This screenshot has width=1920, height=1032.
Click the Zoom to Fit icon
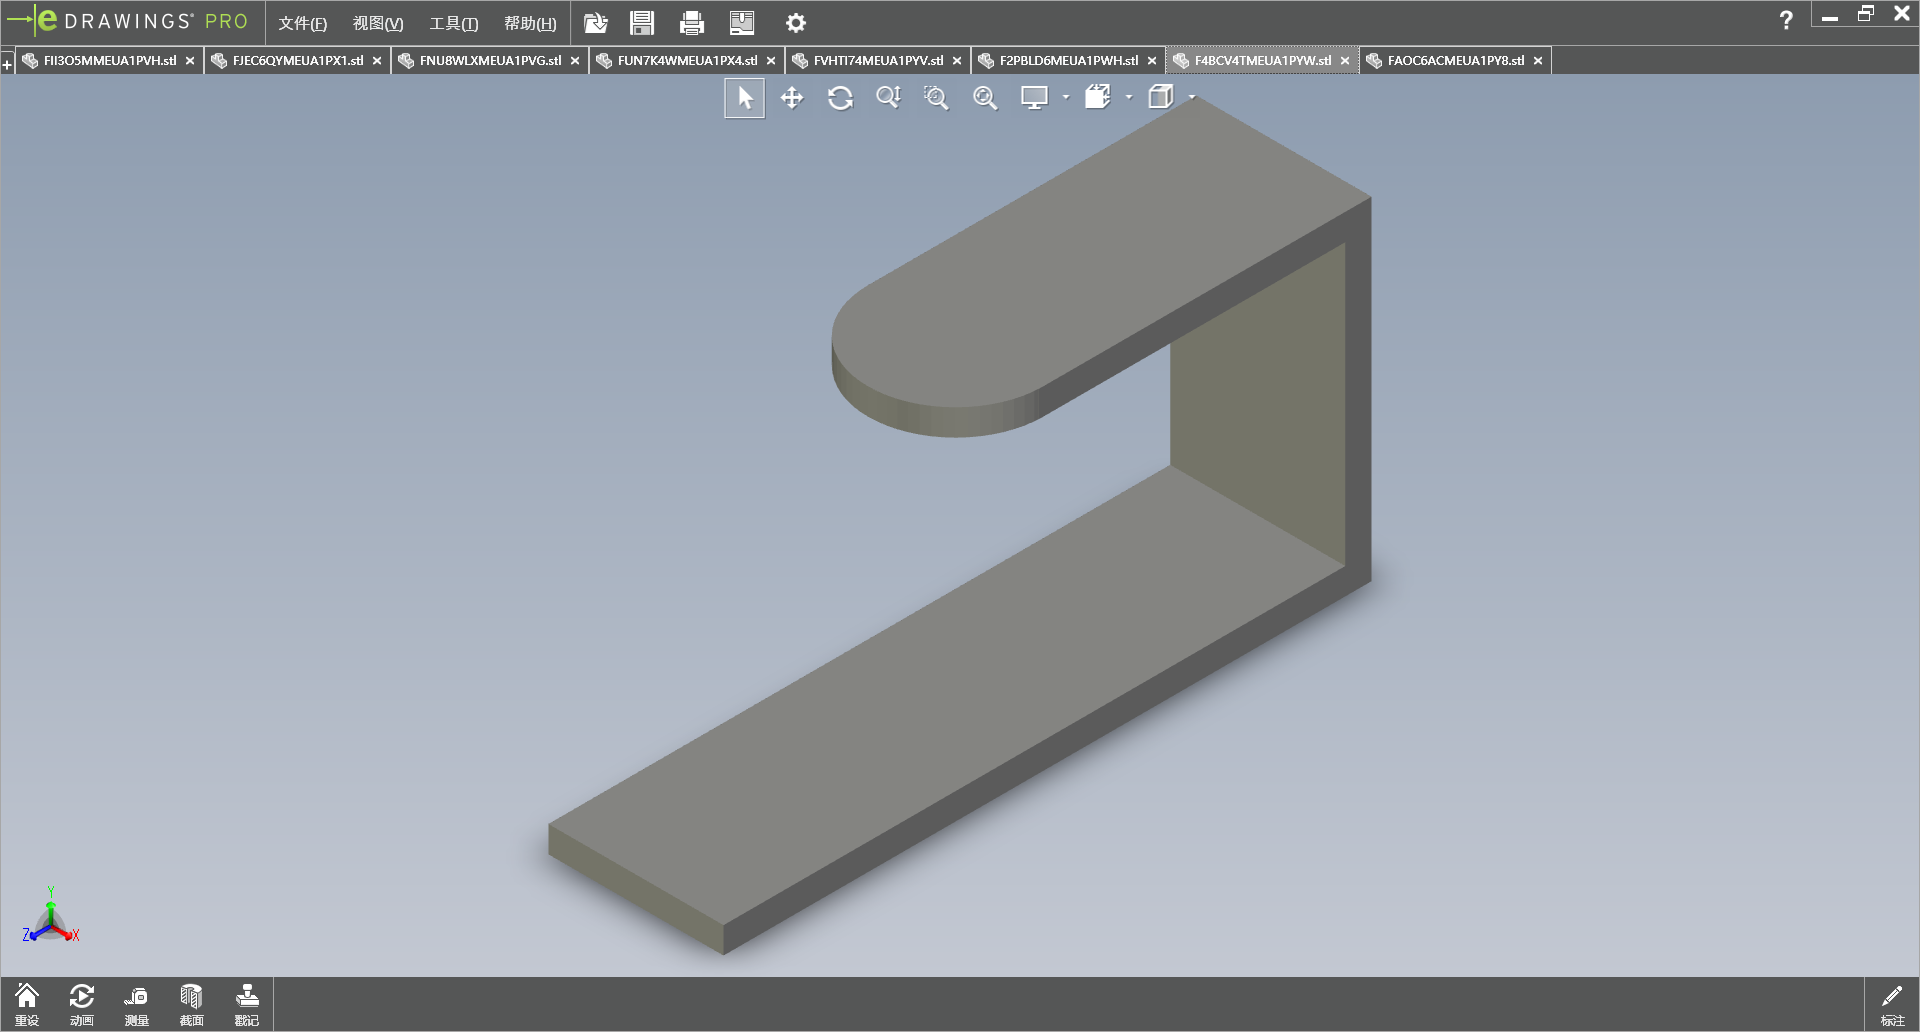985,98
